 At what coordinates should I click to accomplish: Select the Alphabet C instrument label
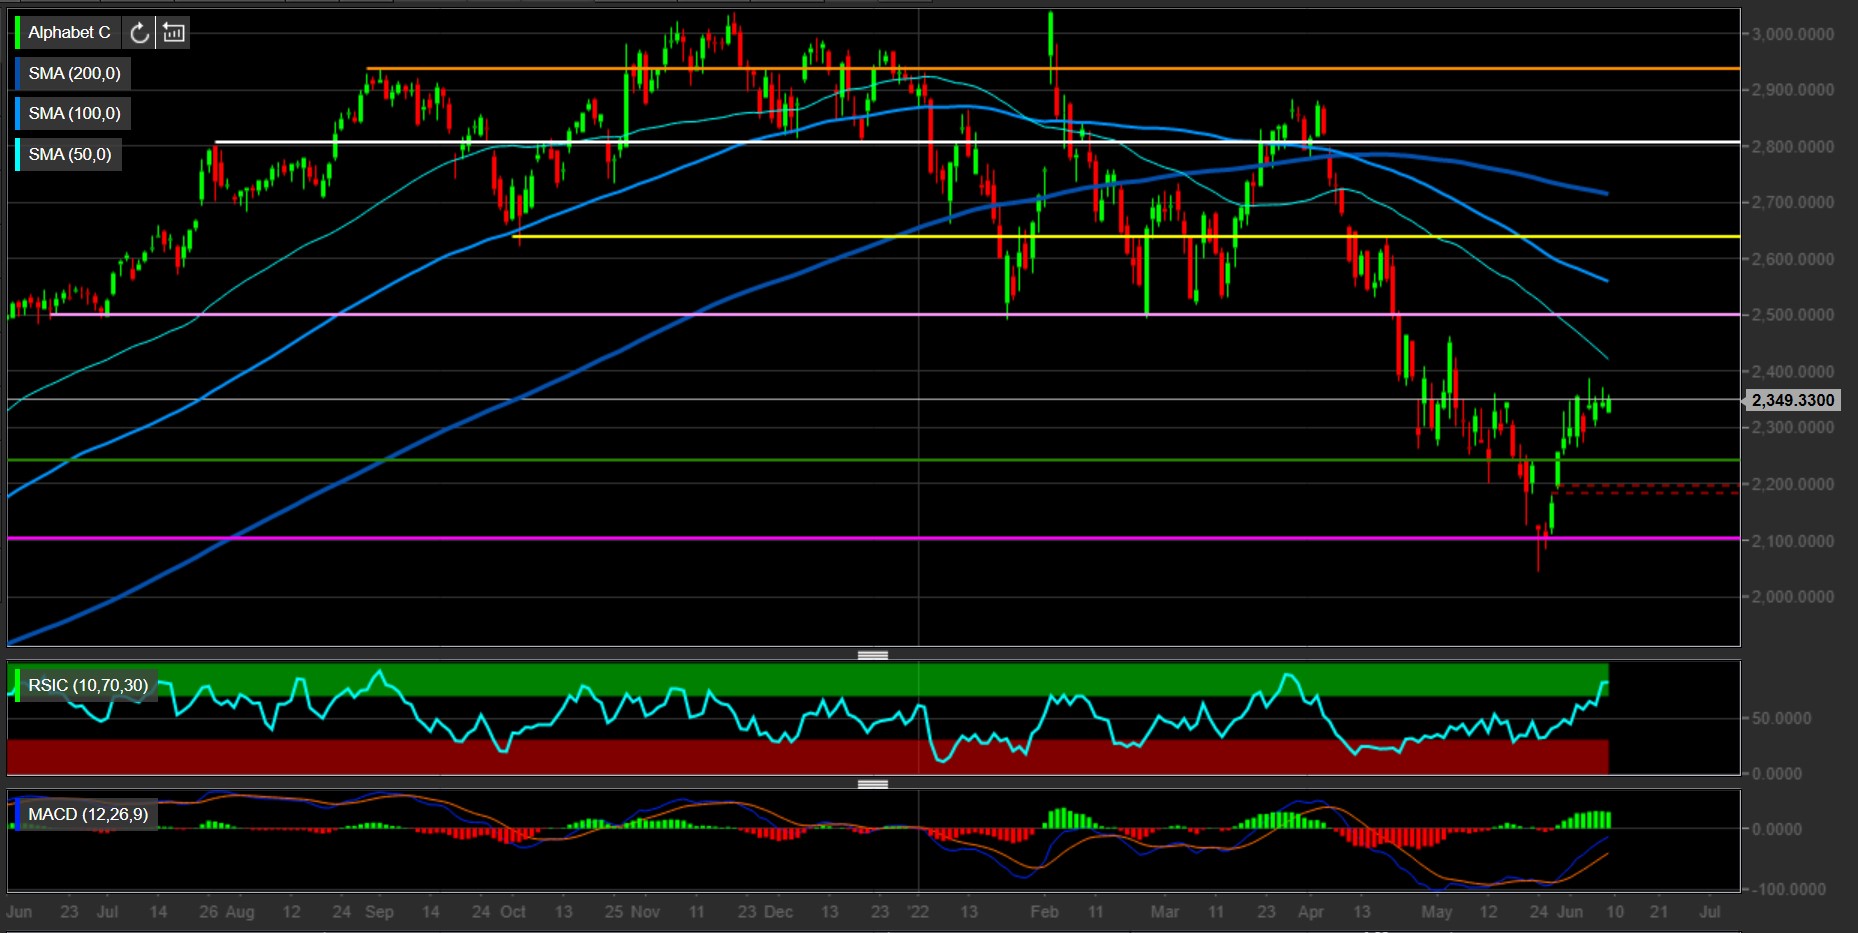point(69,33)
